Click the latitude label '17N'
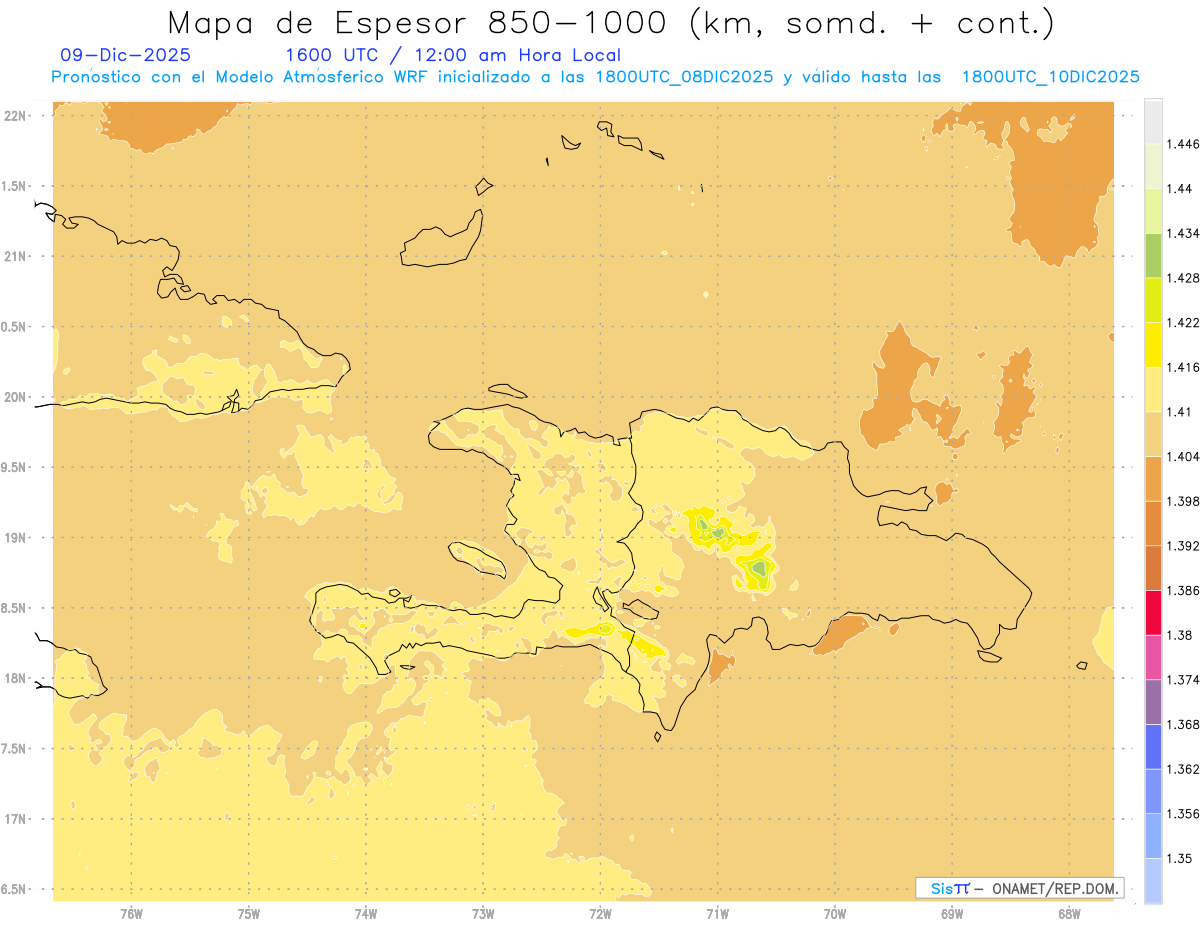Screen dimensions: 1200x927 [x=16, y=819]
